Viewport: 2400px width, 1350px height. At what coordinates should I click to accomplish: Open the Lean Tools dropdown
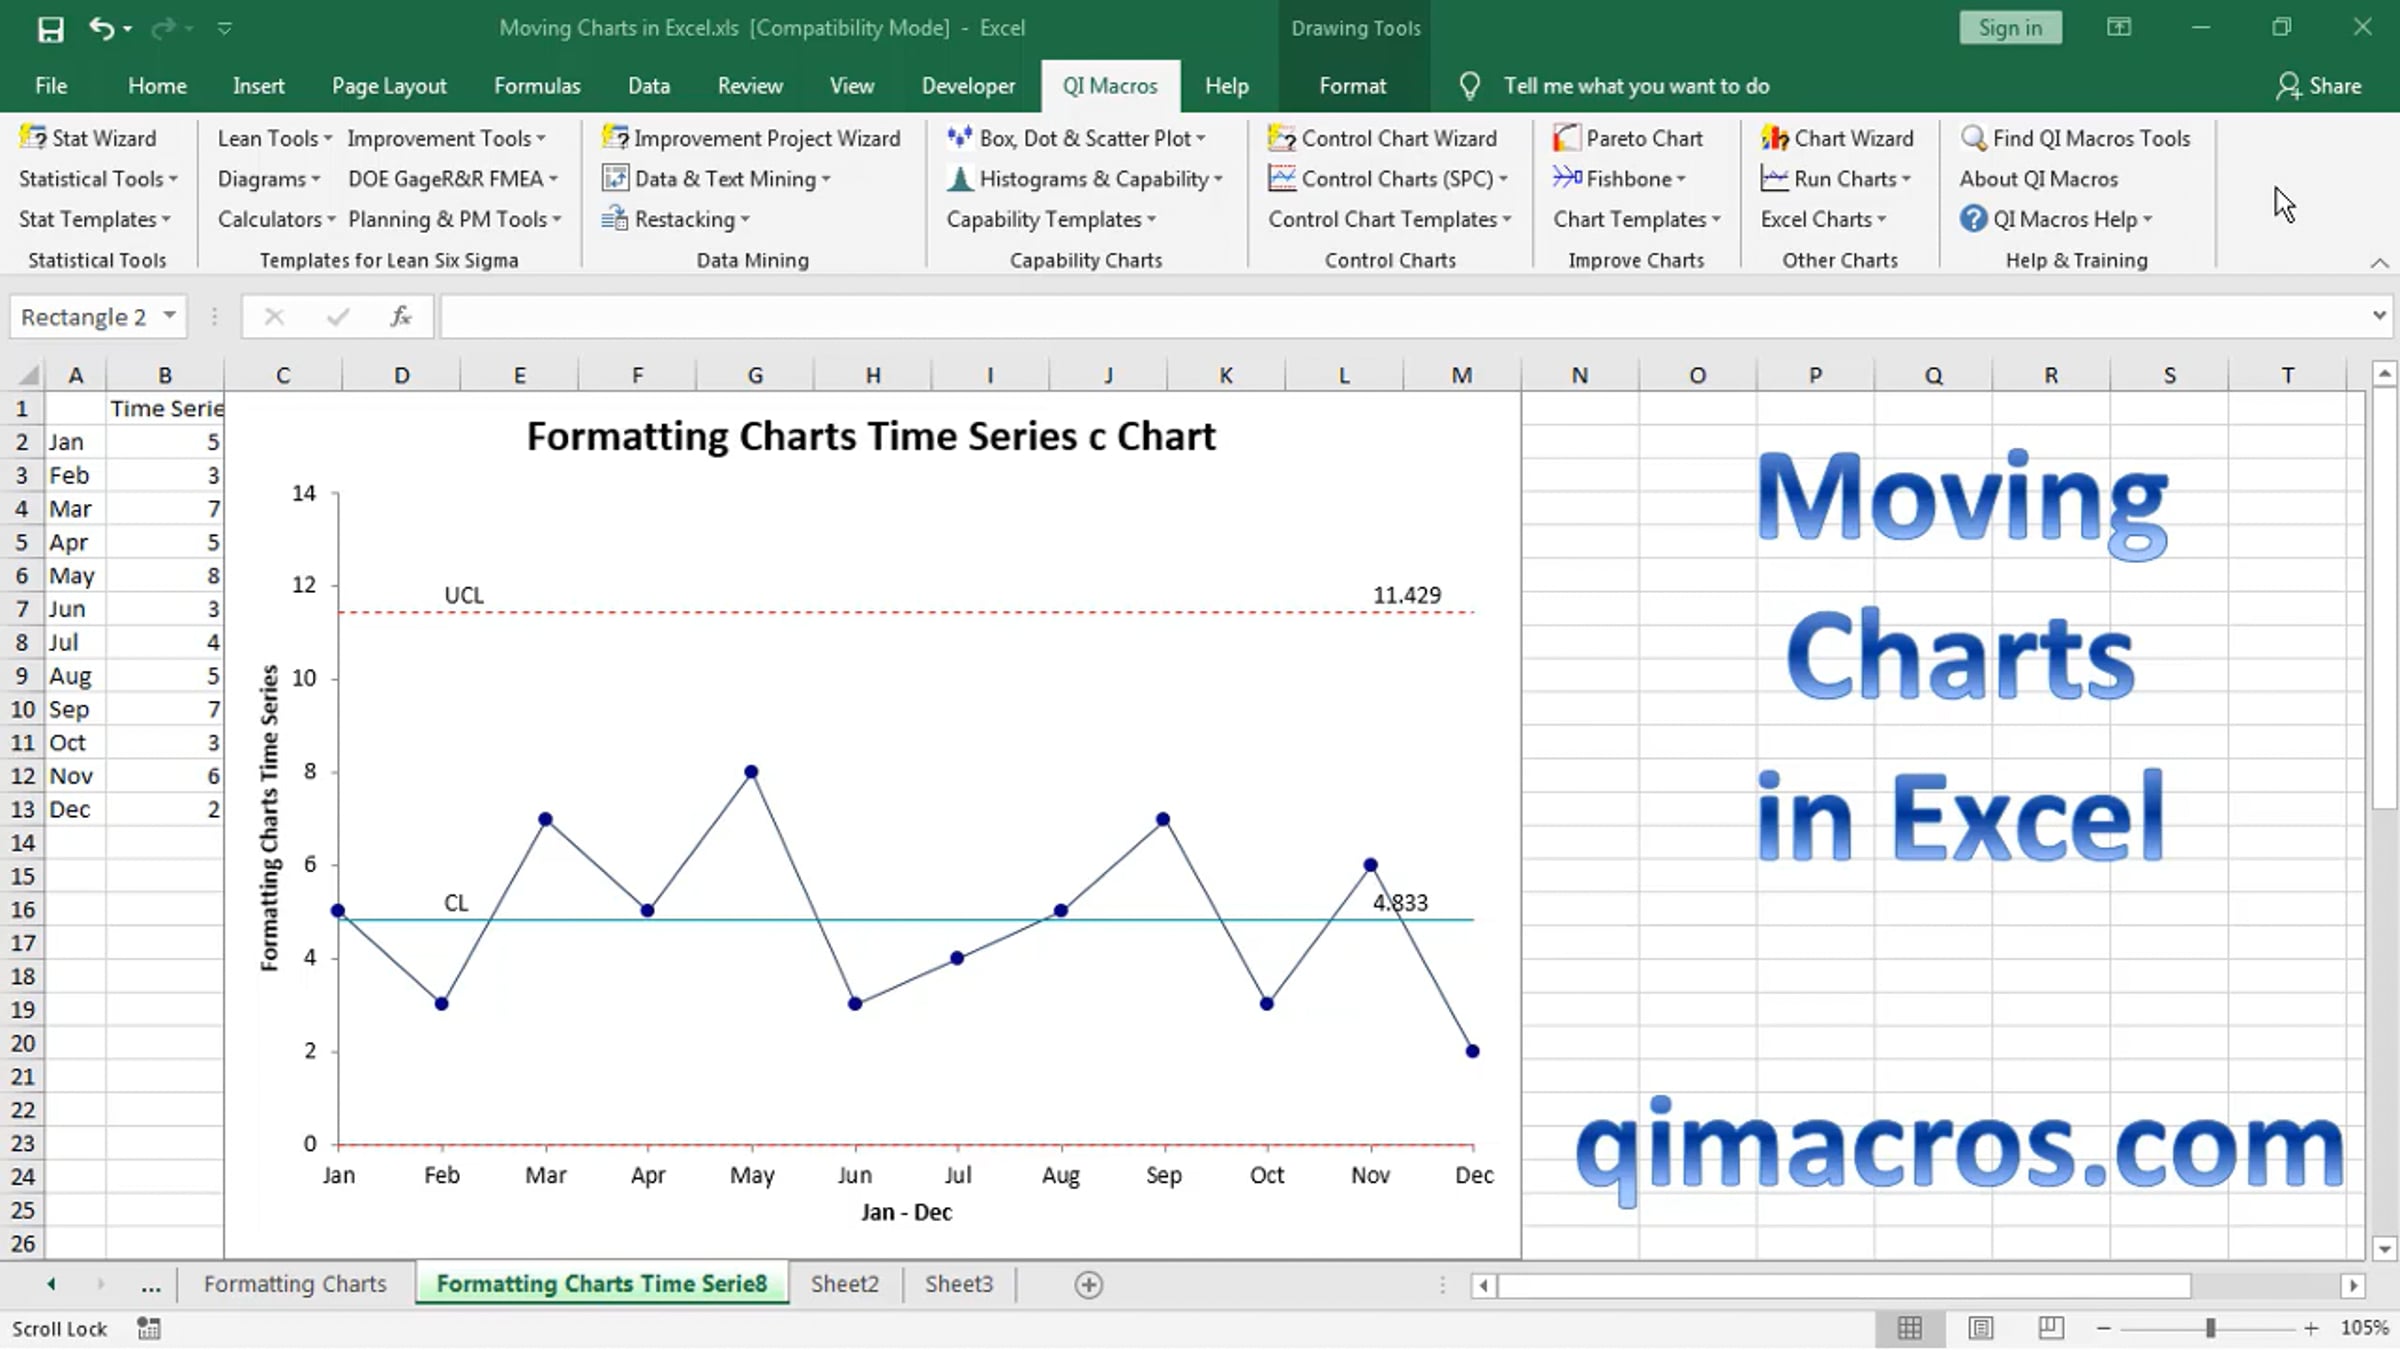(275, 138)
